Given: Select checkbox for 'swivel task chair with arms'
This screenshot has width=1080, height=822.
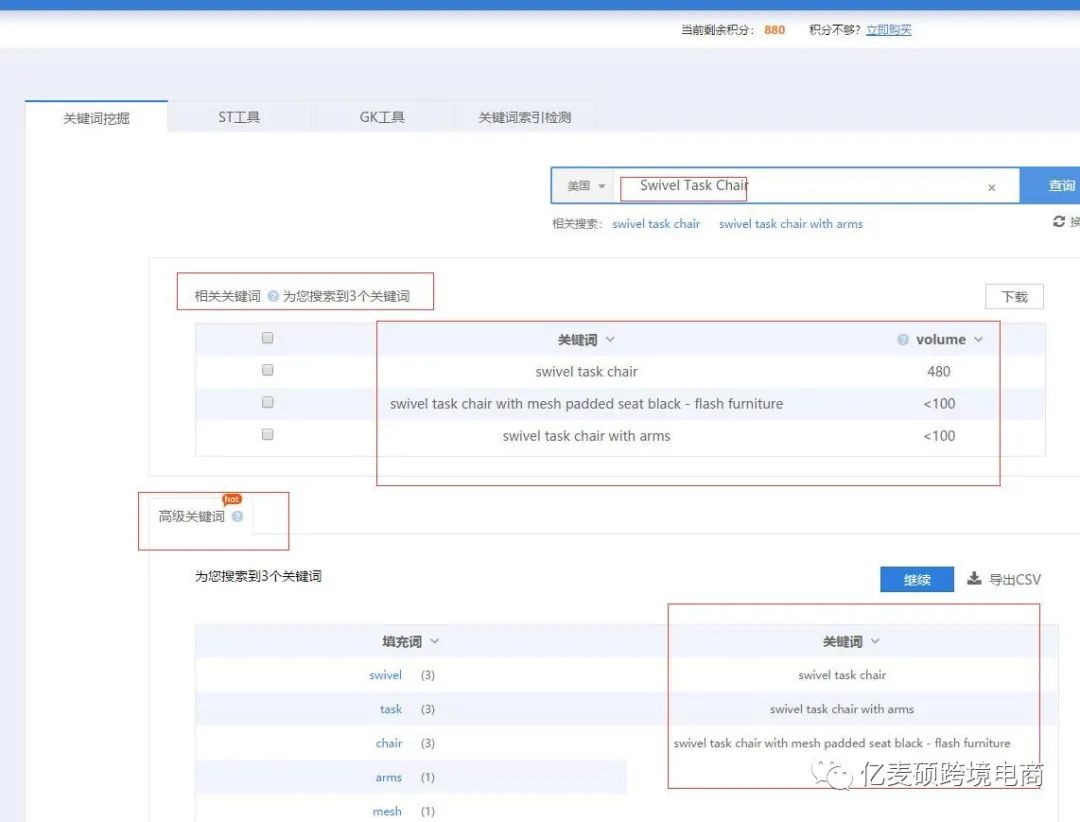Looking at the screenshot, I should coord(267,435).
